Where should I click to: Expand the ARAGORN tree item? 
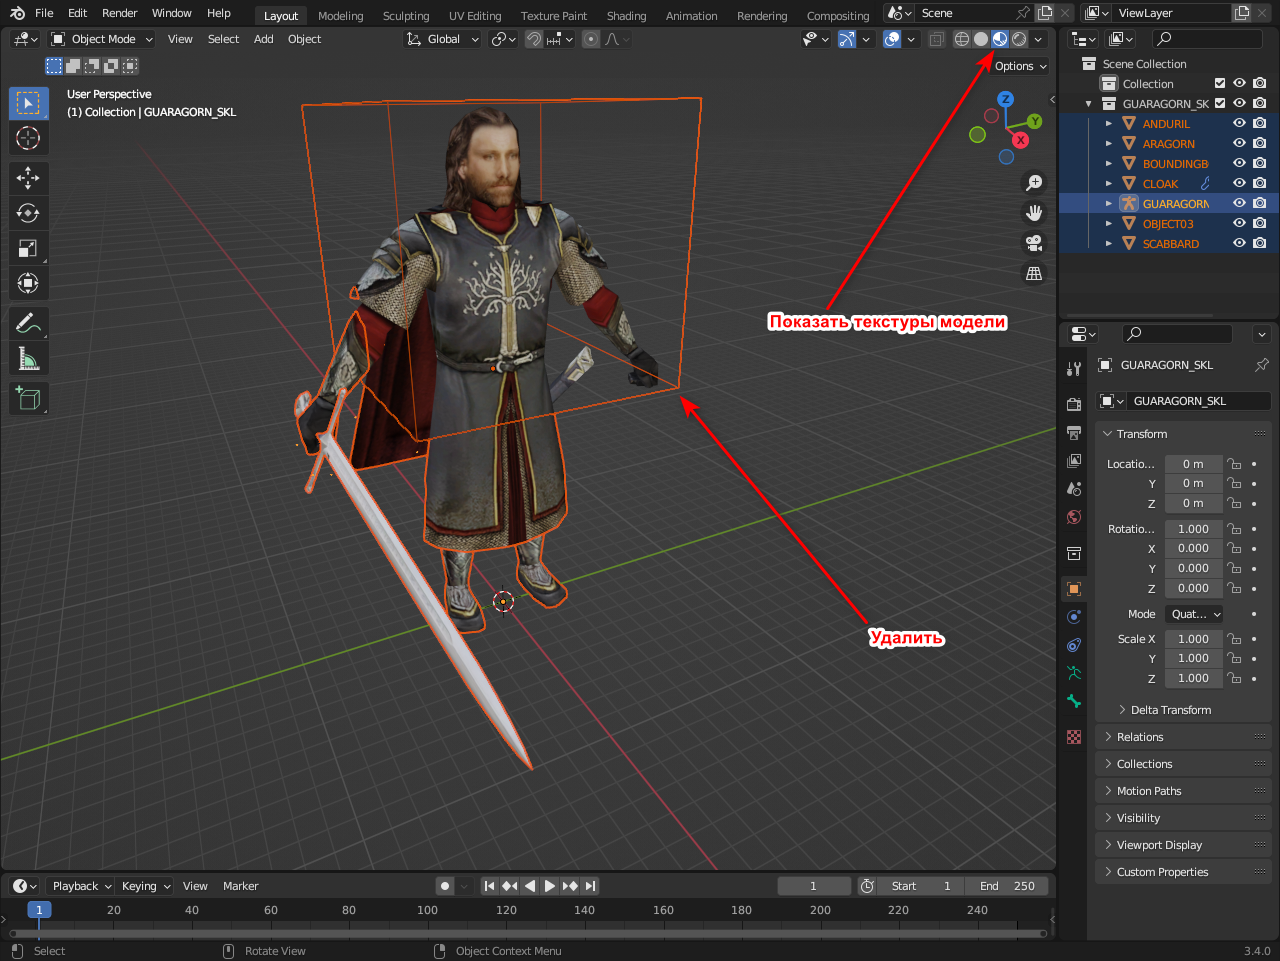pyautogui.click(x=1109, y=144)
